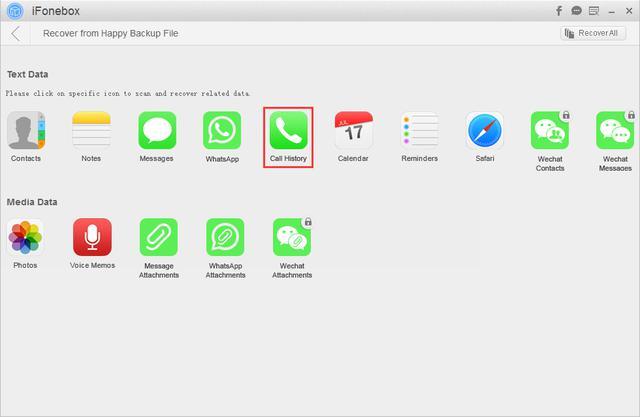
Task: Scan Safari data via compass icon
Action: [x=485, y=130]
